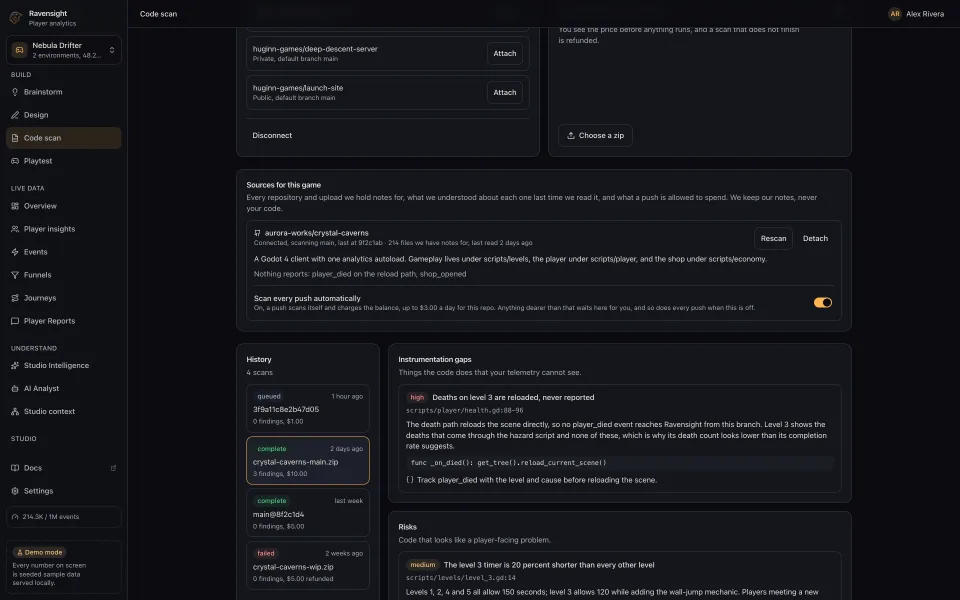960x600 pixels.
Task: Click the high severity badge
Action: pyautogui.click(x=417, y=397)
